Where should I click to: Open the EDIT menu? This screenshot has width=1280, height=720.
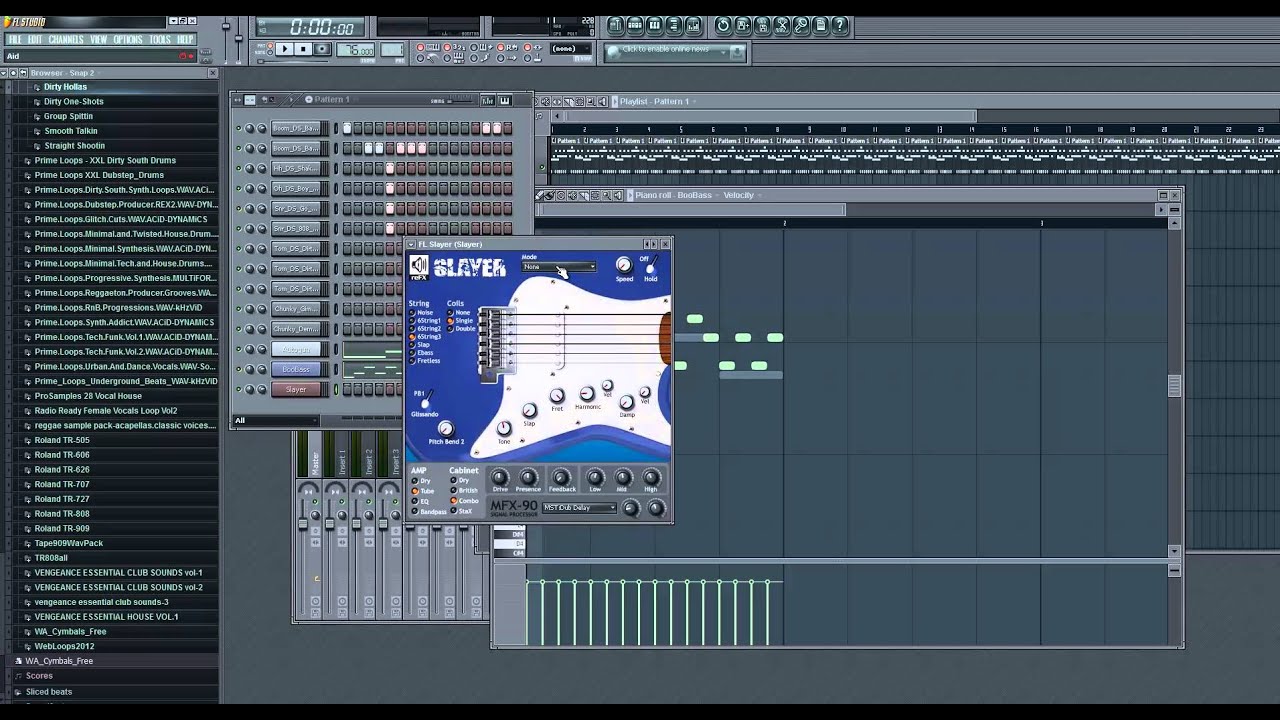tap(35, 40)
